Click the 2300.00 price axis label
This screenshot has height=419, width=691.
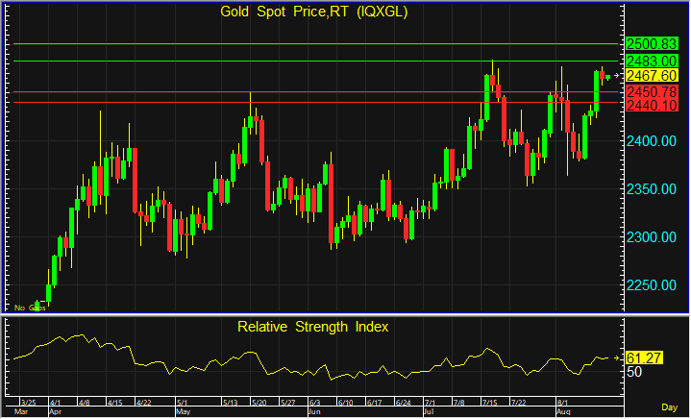pos(648,237)
